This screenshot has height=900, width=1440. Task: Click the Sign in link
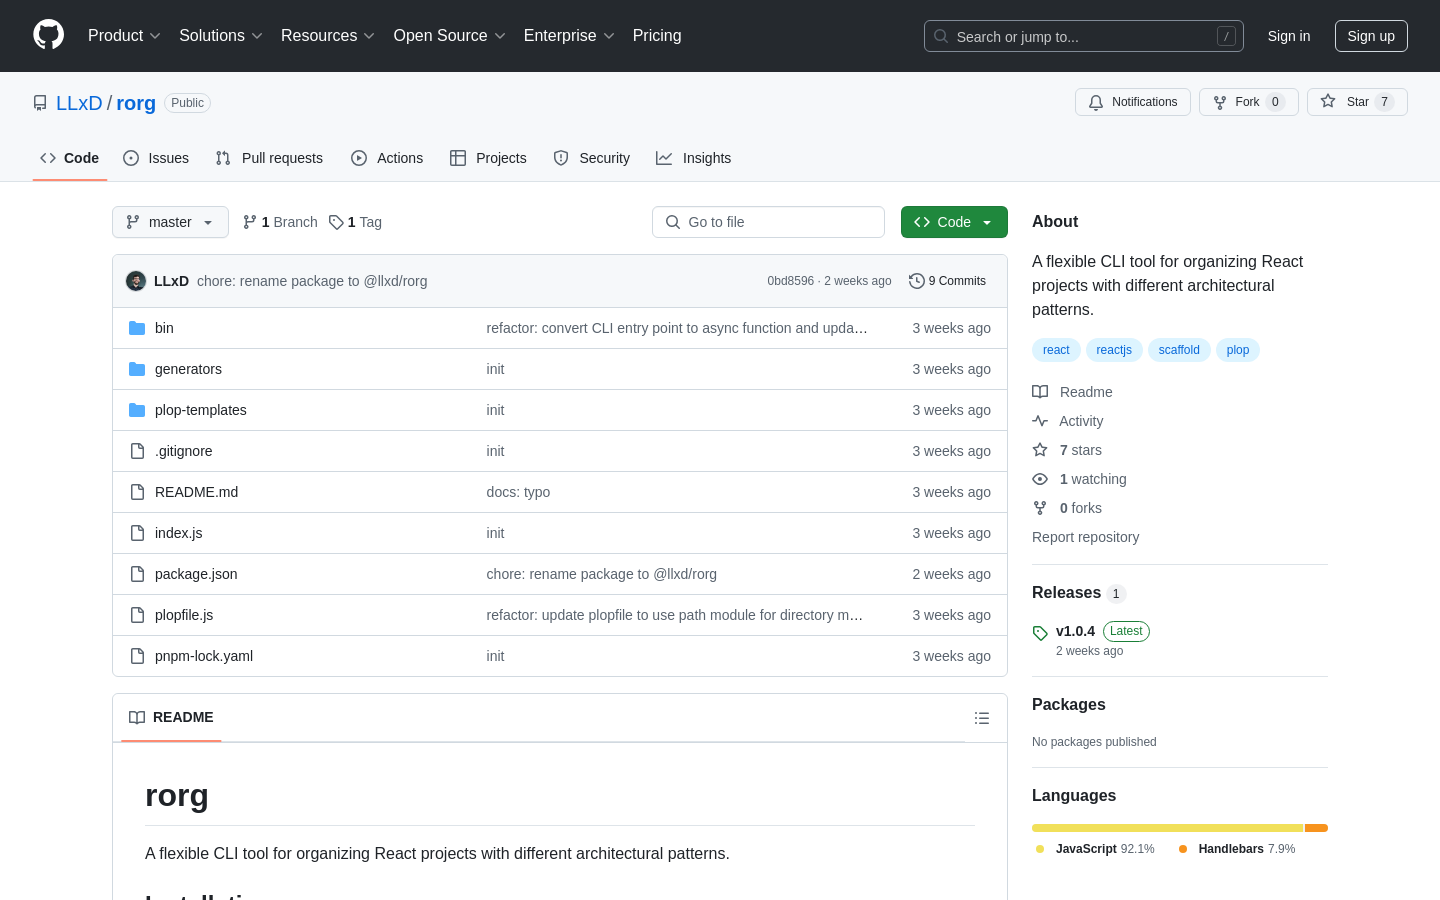[1289, 36]
